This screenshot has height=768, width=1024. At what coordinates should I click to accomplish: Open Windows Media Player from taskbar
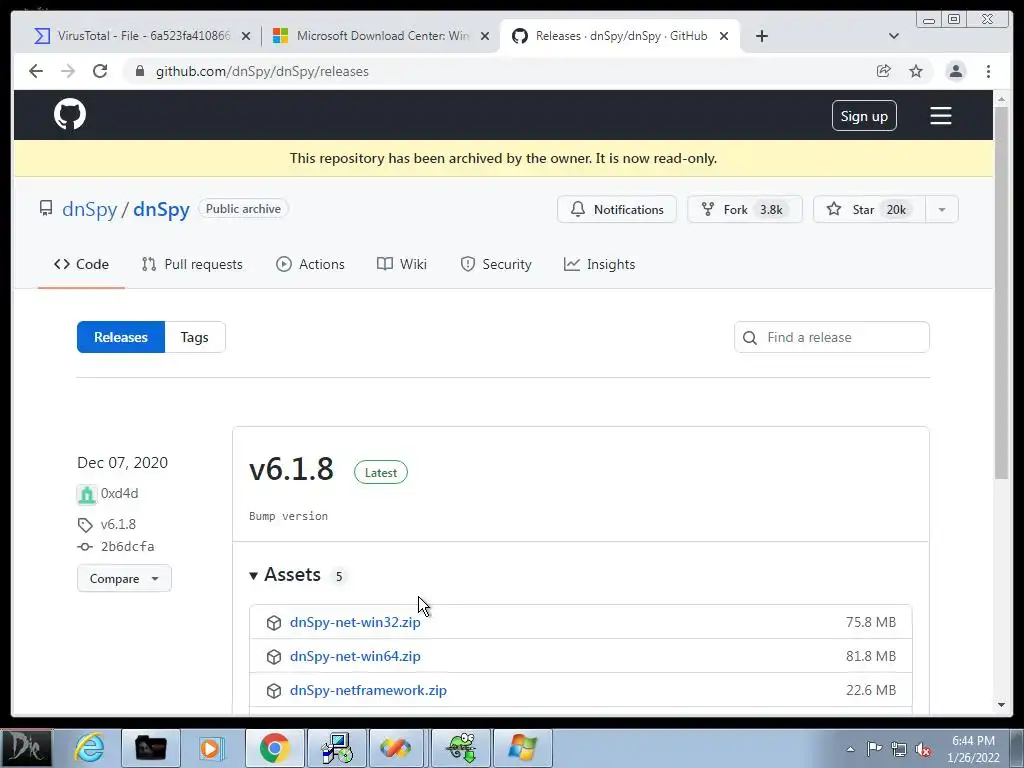(x=212, y=748)
